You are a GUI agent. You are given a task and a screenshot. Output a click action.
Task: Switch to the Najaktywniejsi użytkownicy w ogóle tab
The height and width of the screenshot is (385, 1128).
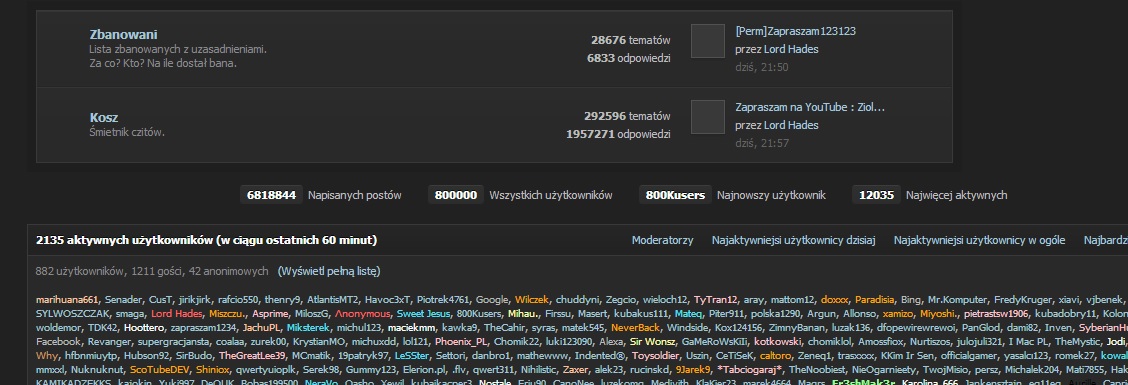coord(979,240)
